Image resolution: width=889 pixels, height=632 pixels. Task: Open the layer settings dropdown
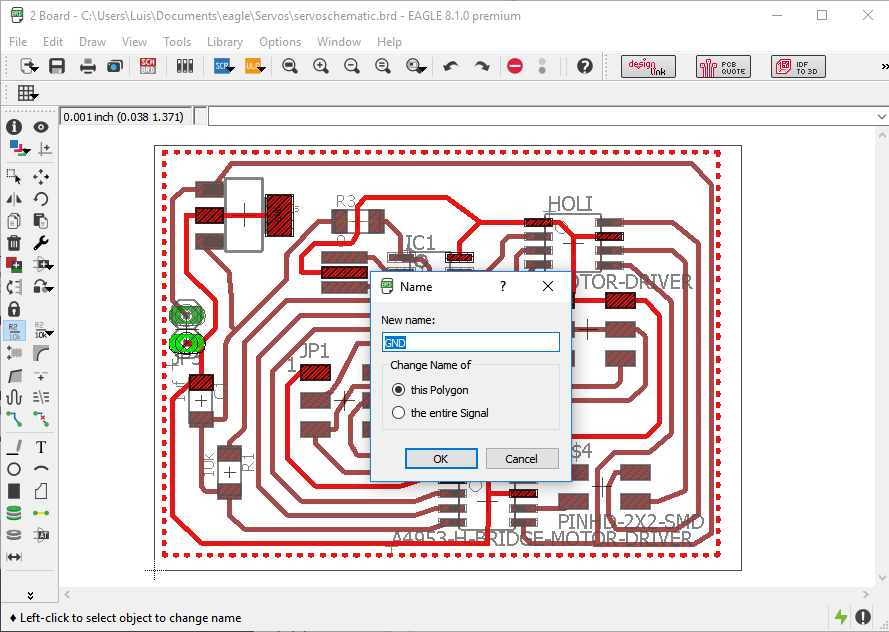tap(18, 149)
